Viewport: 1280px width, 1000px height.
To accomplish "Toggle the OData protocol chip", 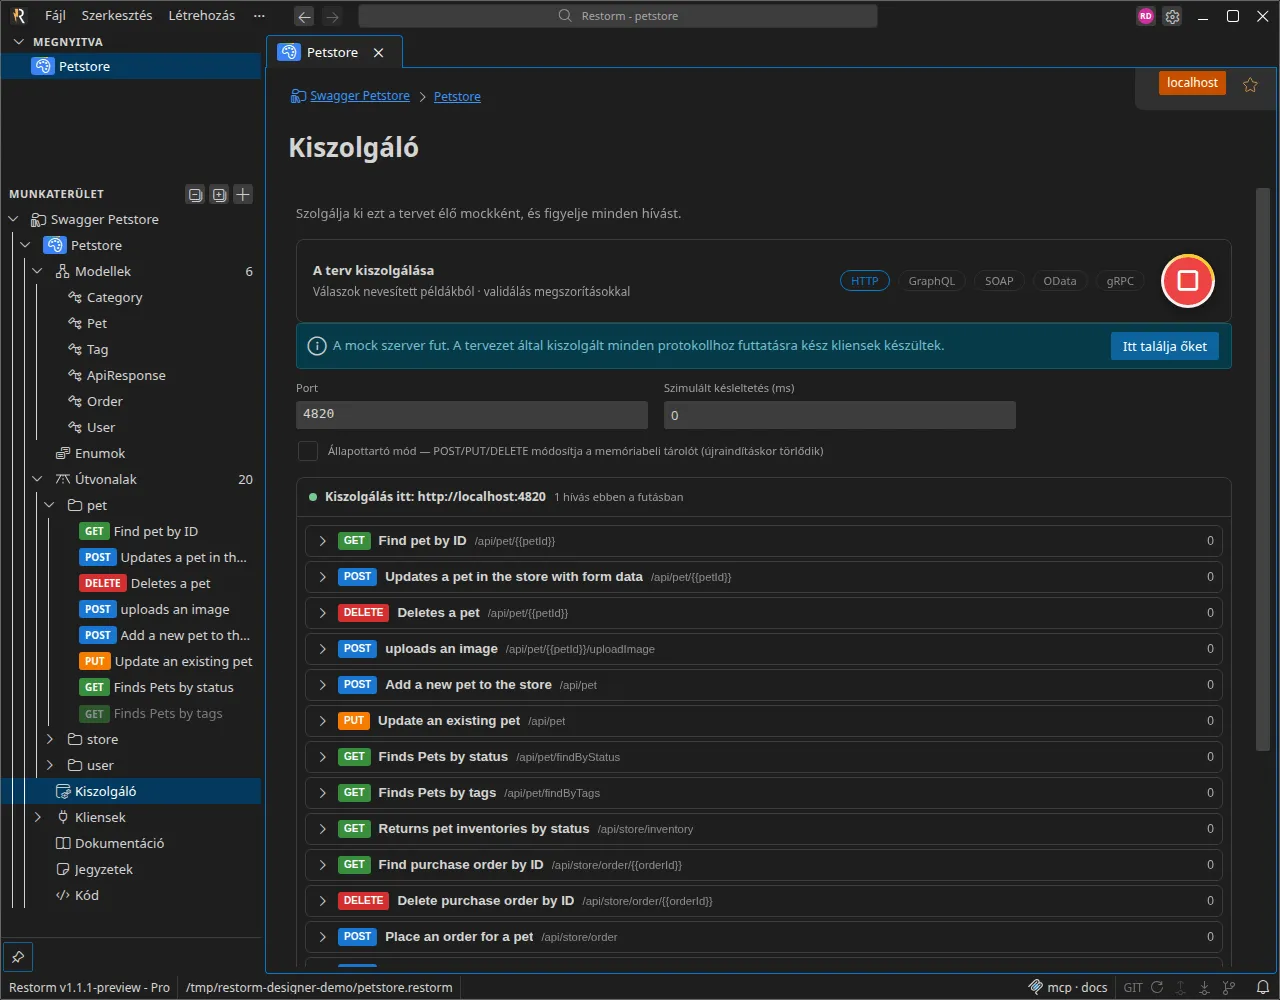I will [x=1060, y=281].
